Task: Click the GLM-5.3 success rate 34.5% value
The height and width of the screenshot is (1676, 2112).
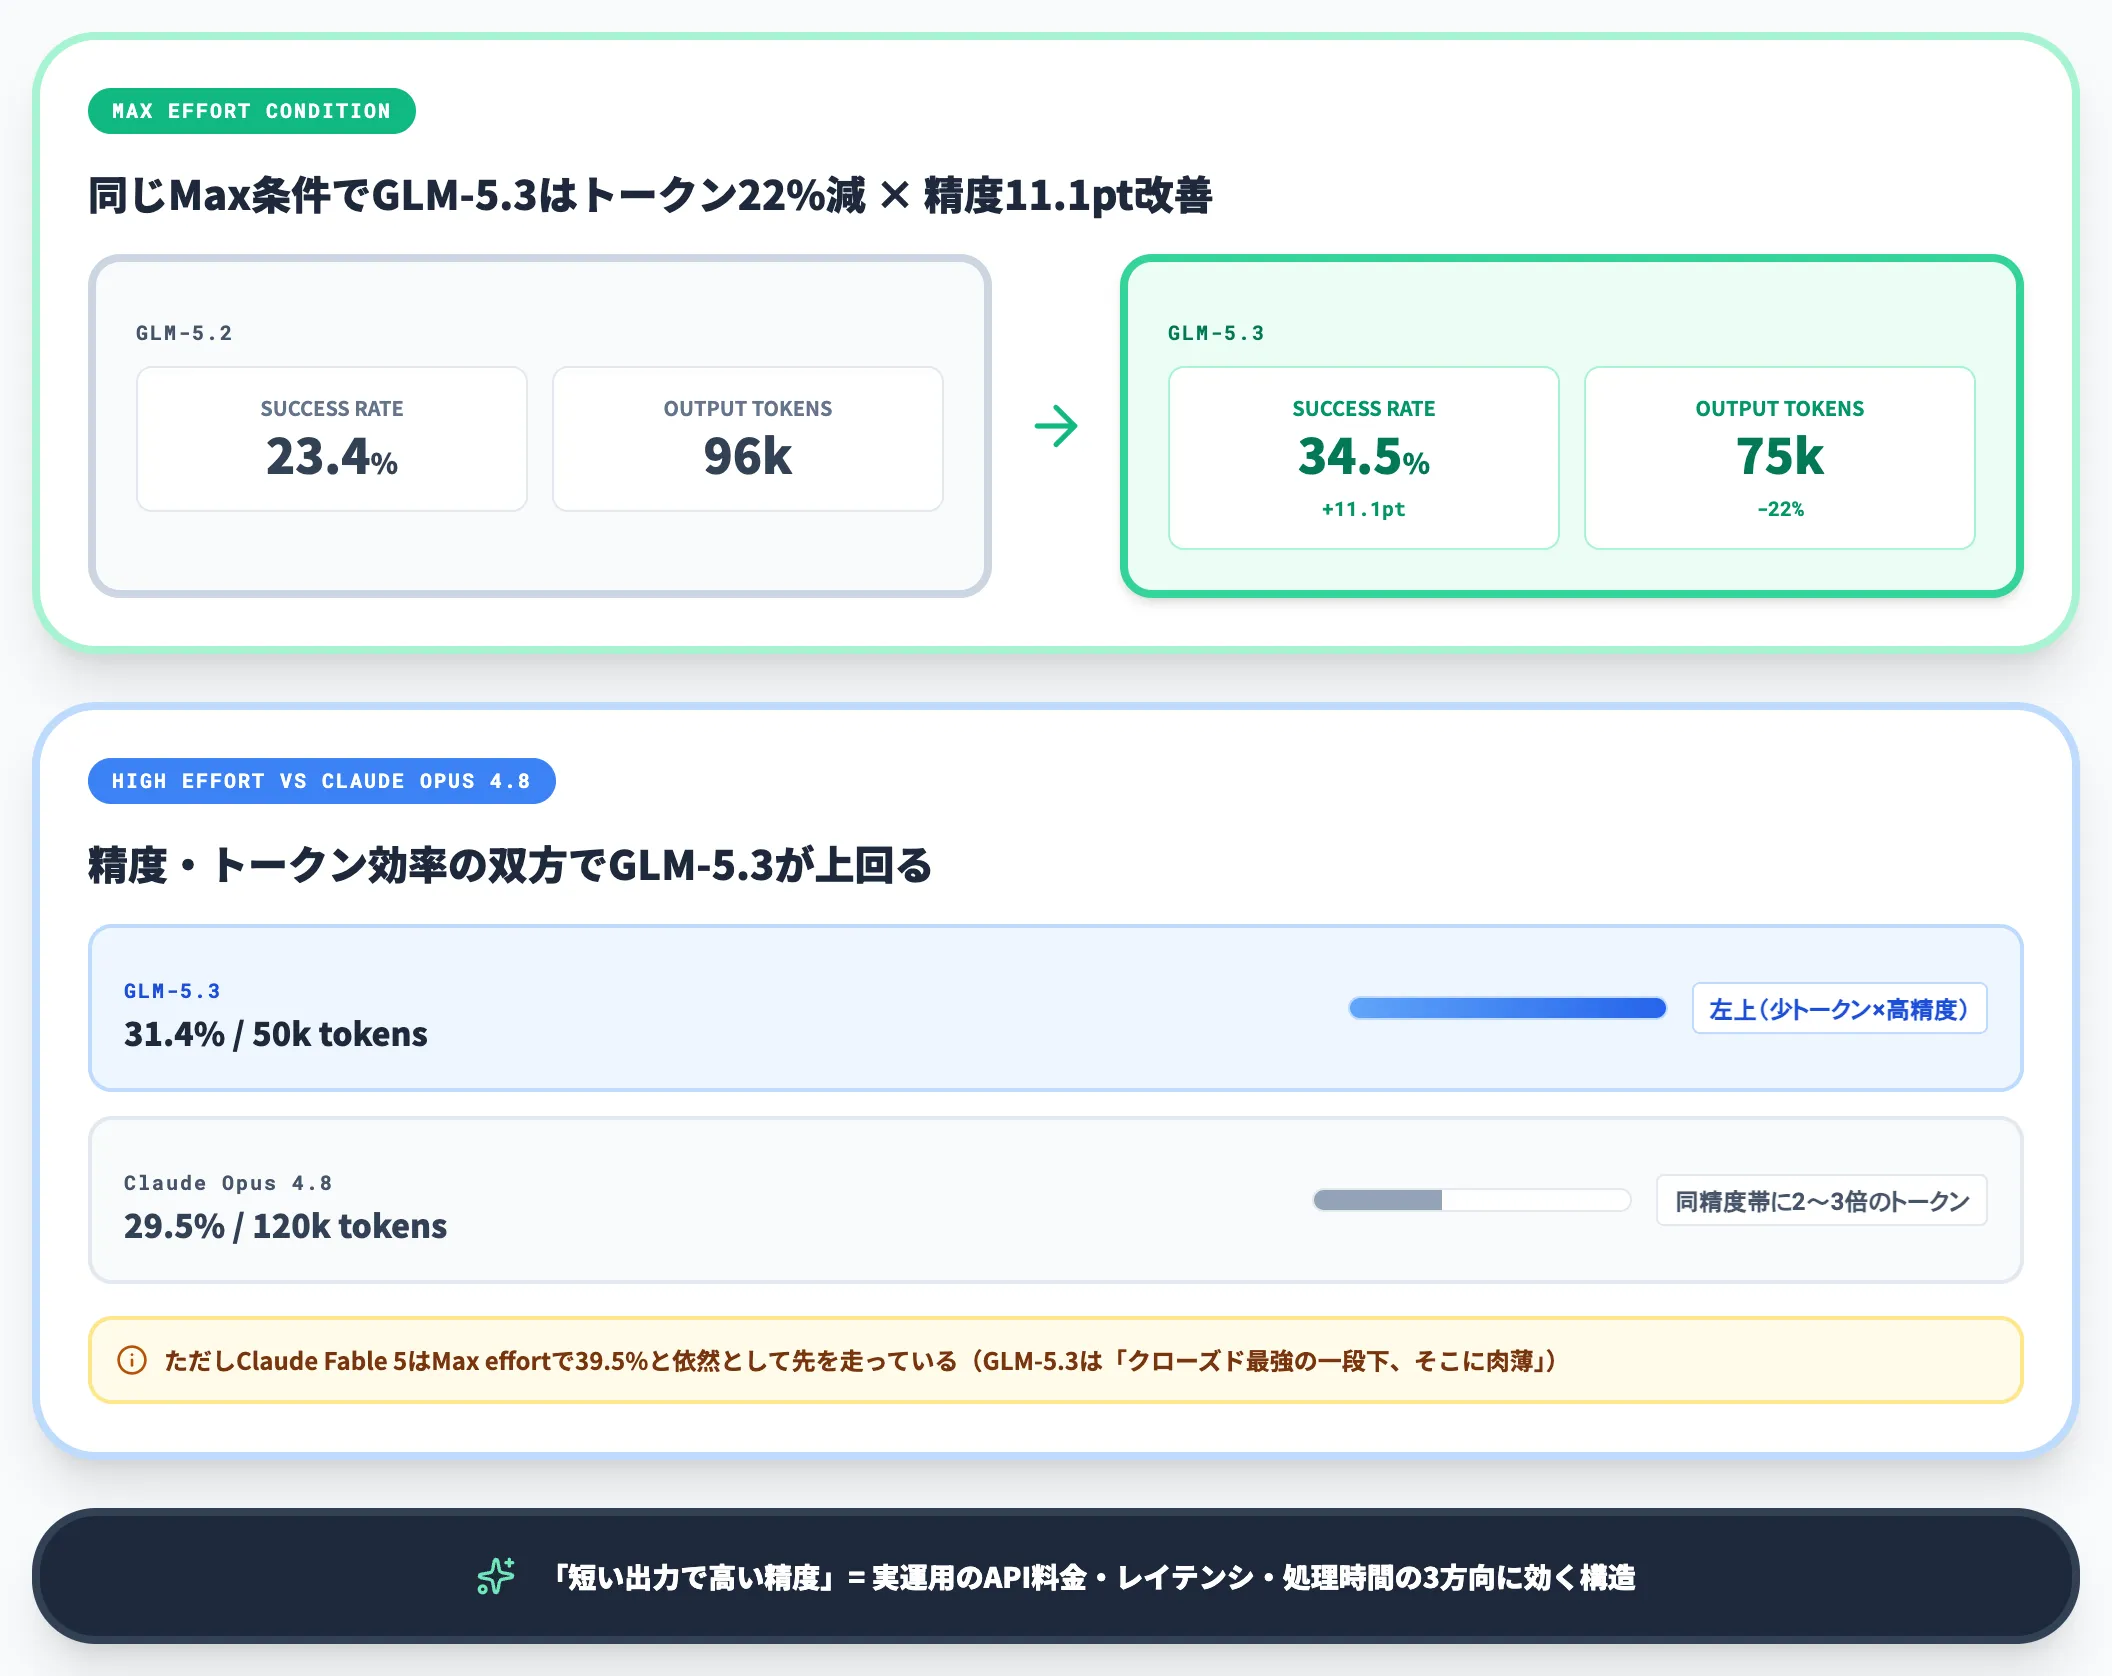Action: pos(1364,457)
